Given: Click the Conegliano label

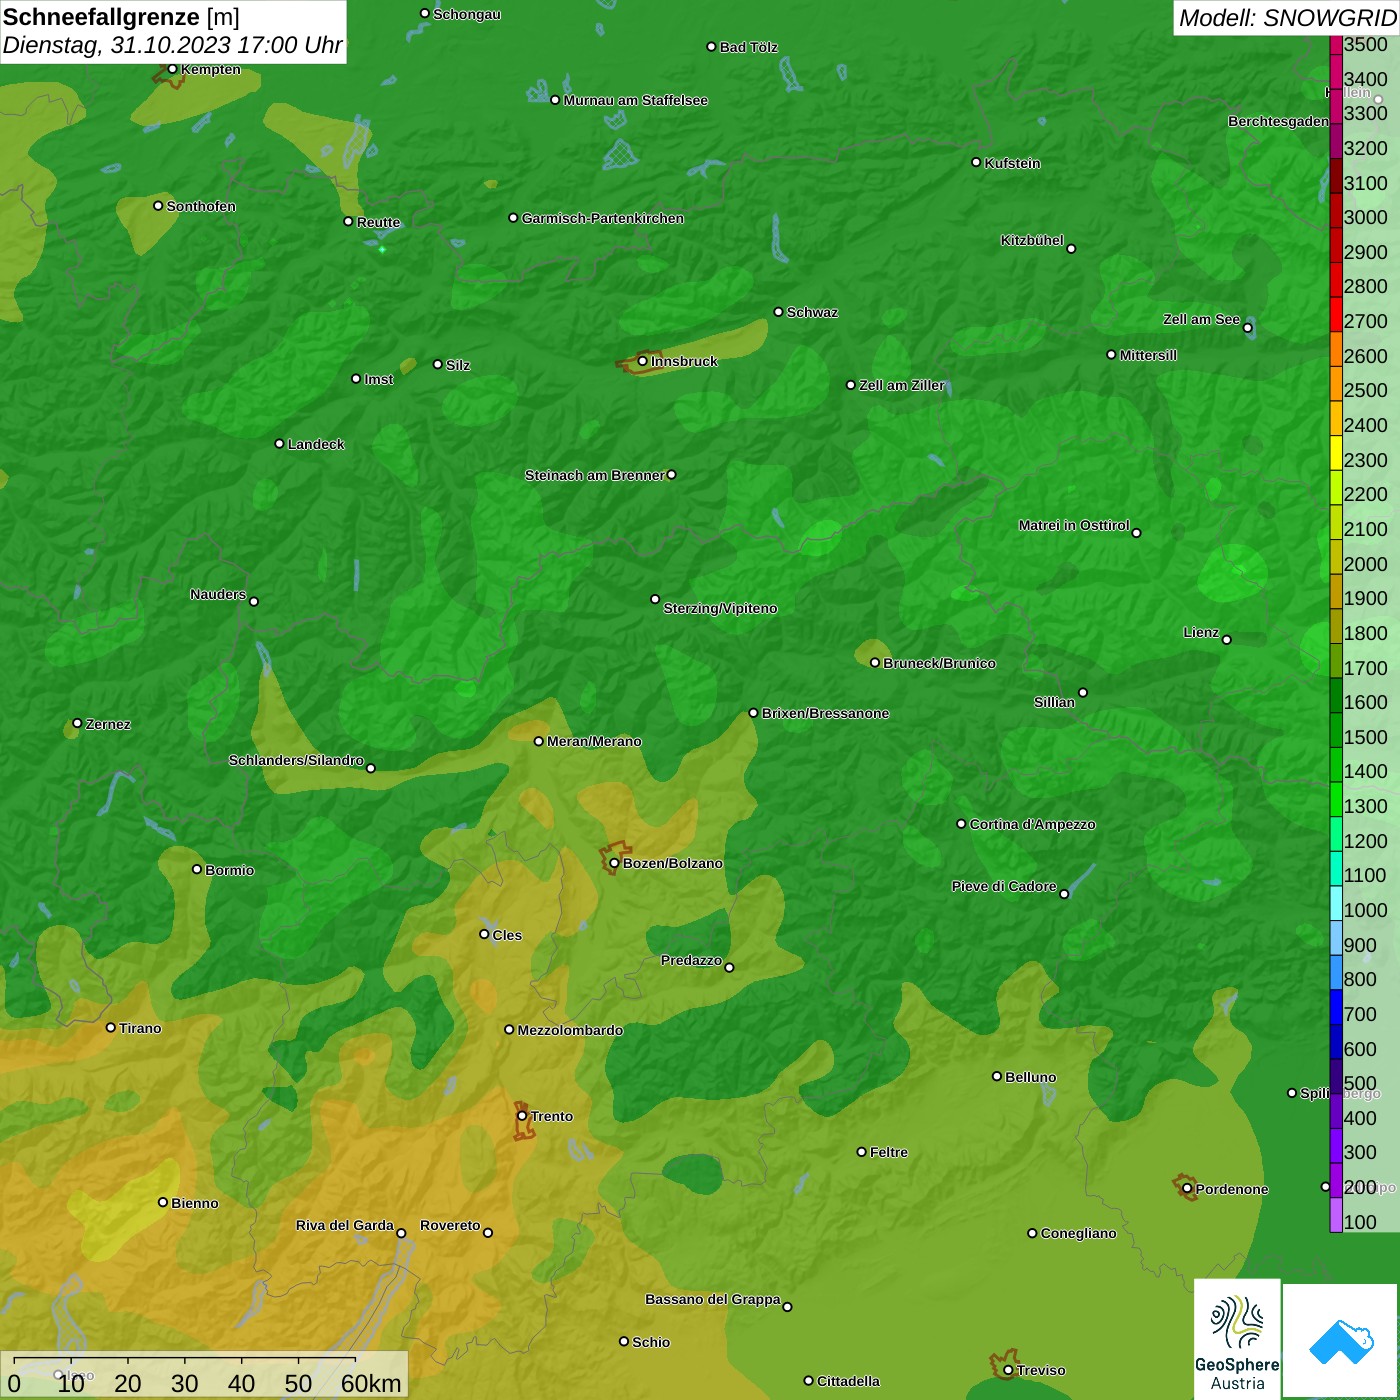Looking at the screenshot, I should 1078,1233.
